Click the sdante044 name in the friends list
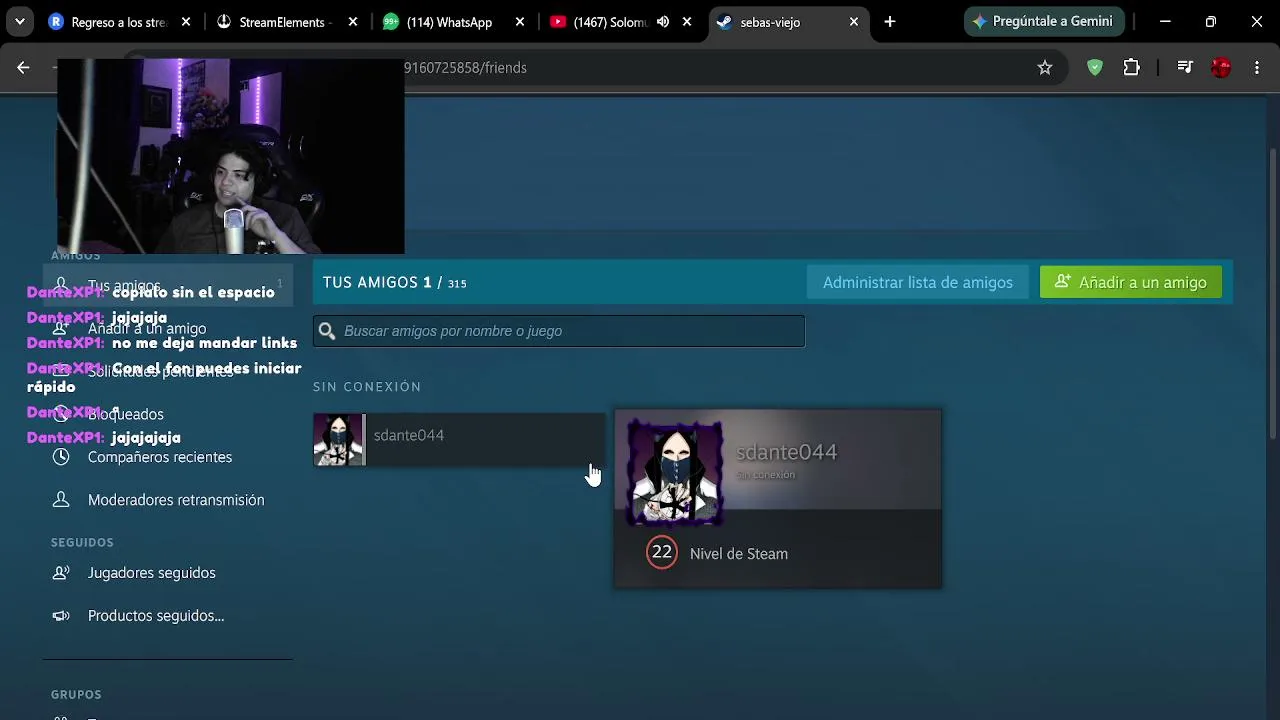The image size is (1280, 720). 409,435
